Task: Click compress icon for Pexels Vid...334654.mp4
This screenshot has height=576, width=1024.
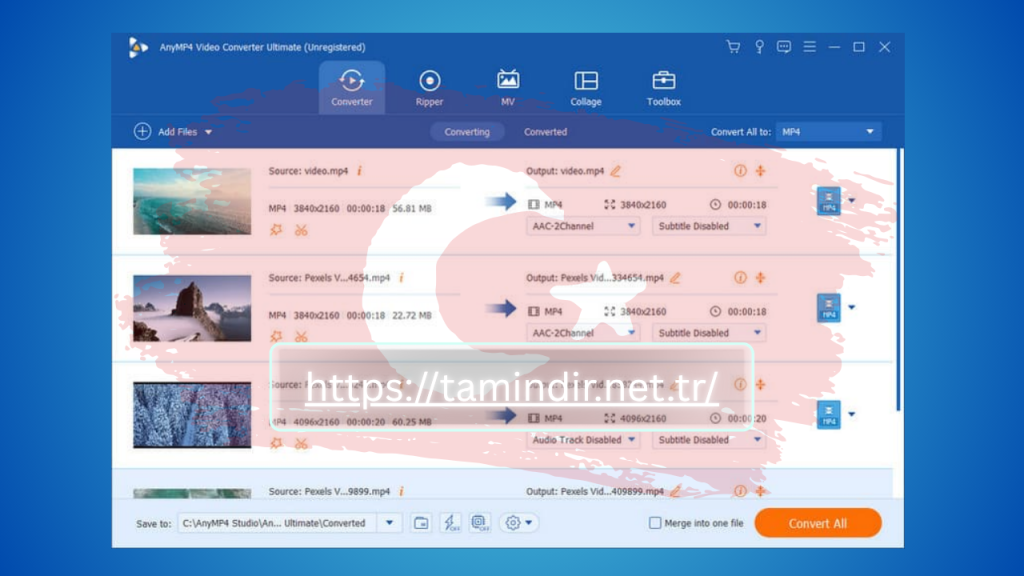Action: pyautogui.click(x=761, y=278)
